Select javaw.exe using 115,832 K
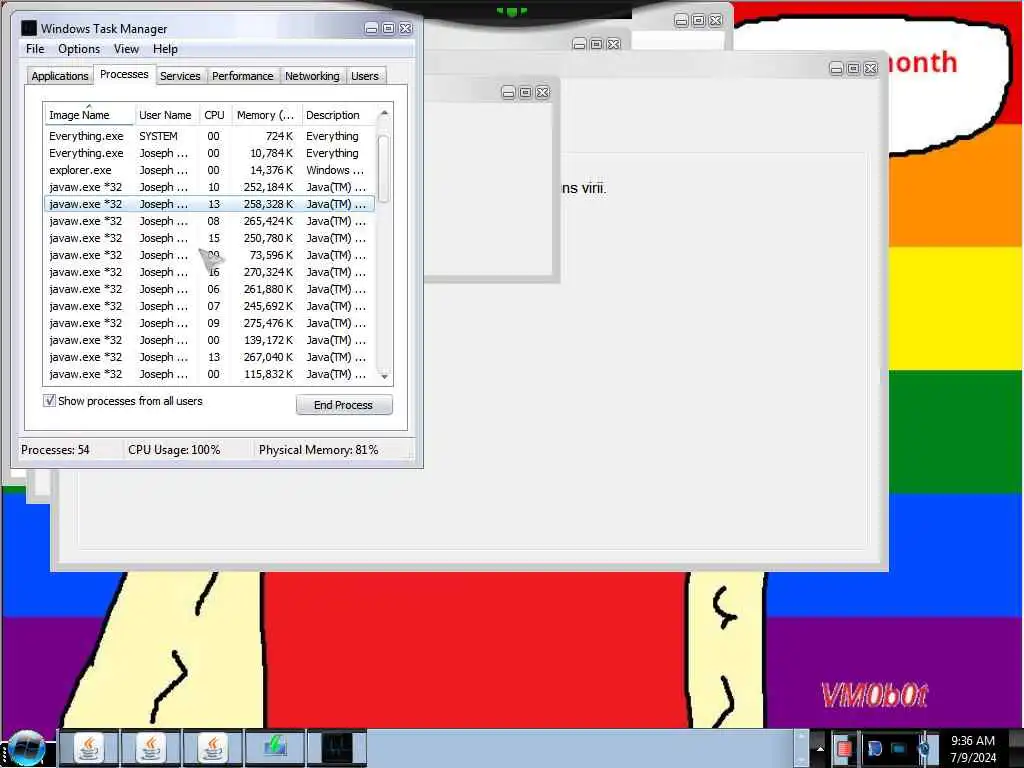Screen dimensions: 1024x768 (210, 374)
